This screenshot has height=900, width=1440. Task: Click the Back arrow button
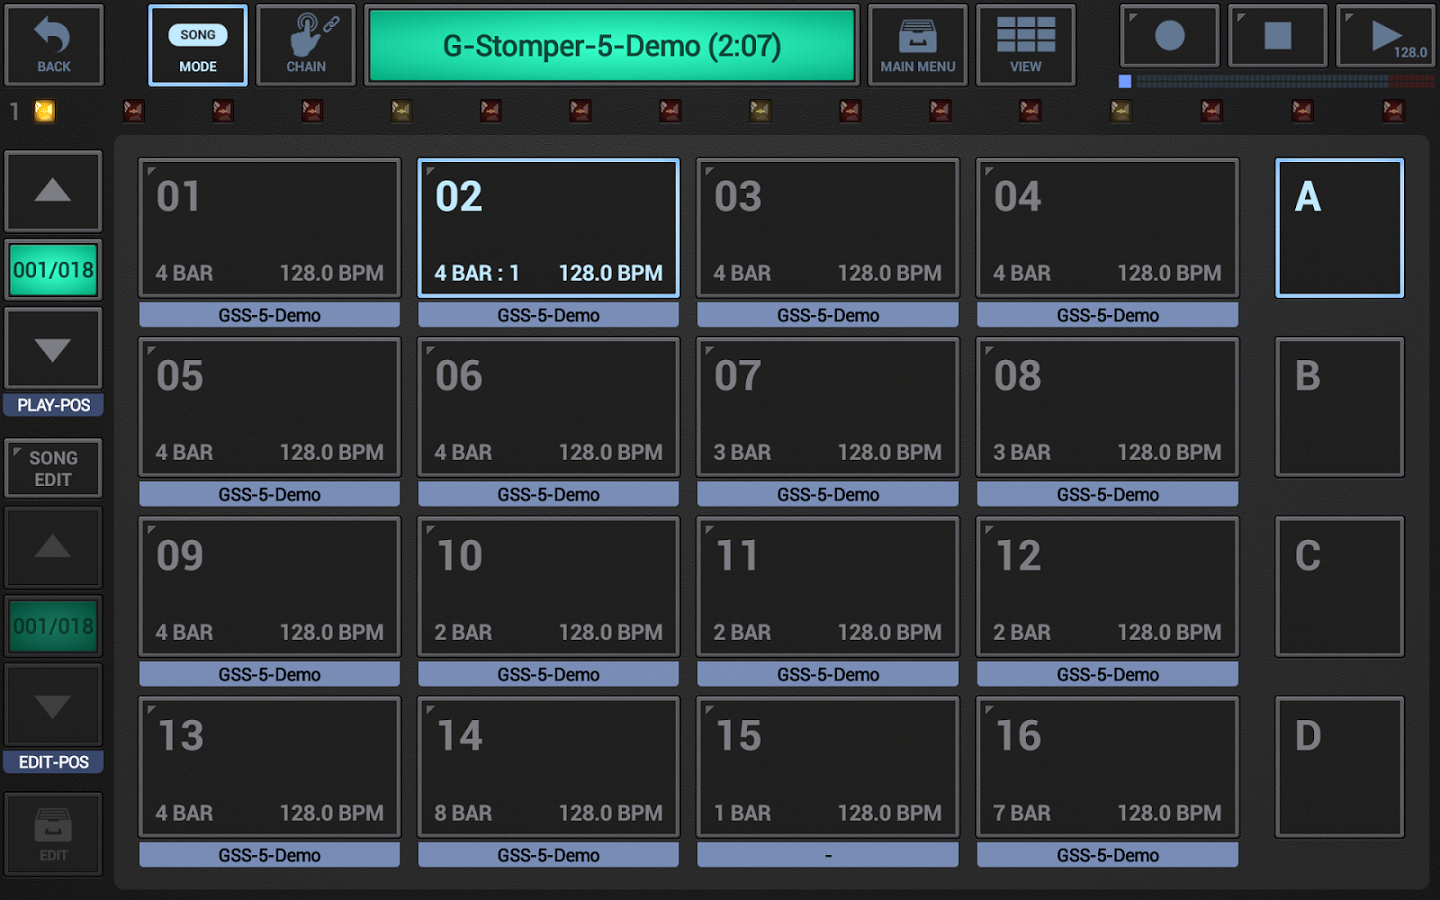[54, 45]
